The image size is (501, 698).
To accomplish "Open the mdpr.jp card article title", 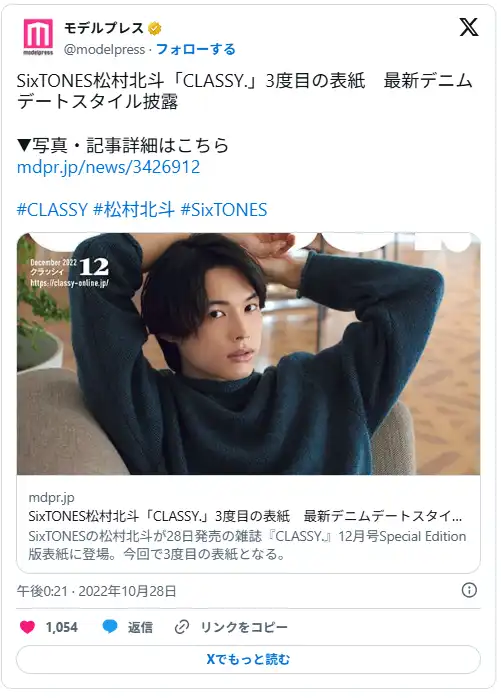I will coord(245,516).
